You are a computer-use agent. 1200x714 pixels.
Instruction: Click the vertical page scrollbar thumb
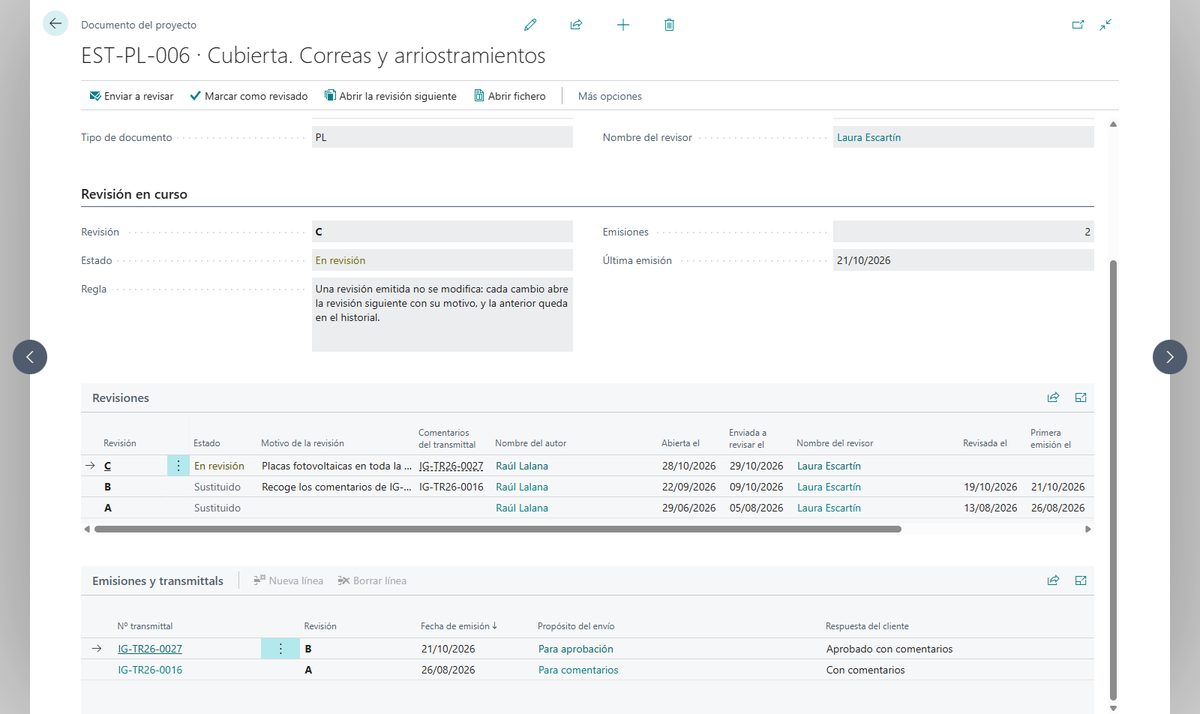[1113, 480]
